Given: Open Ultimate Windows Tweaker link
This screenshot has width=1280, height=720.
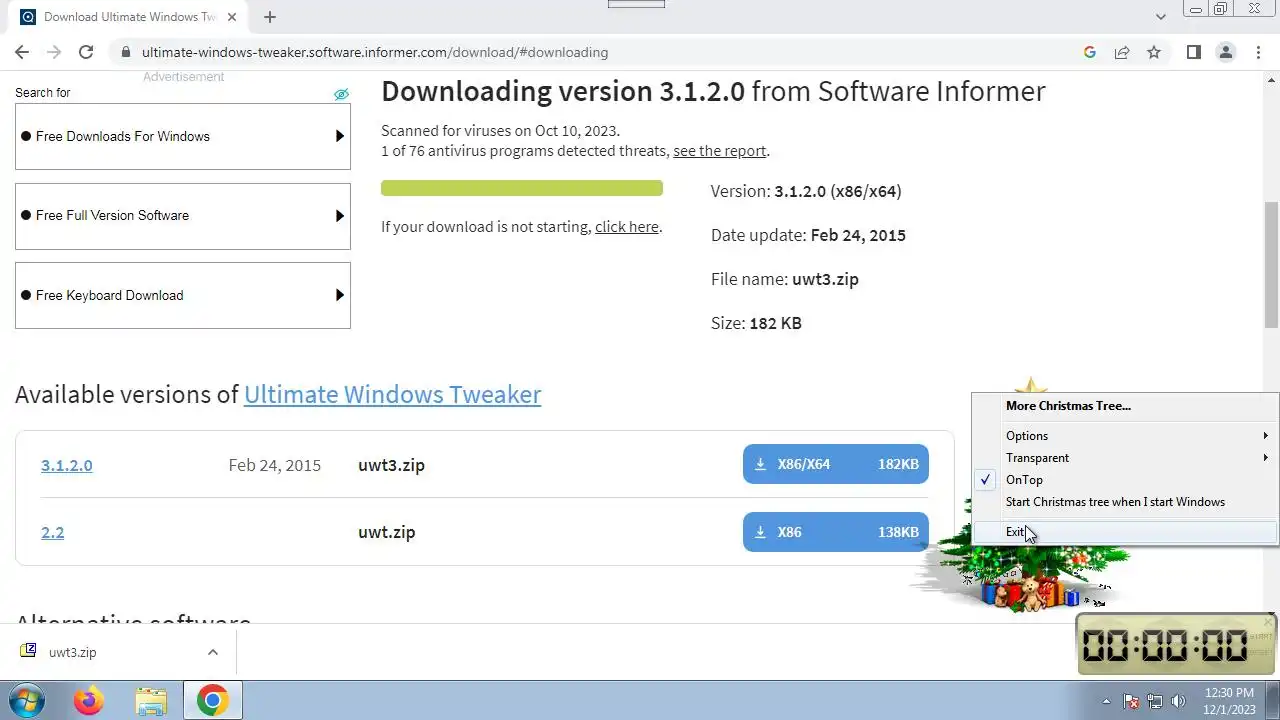Looking at the screenshot, I should click(x=392, y=394).
